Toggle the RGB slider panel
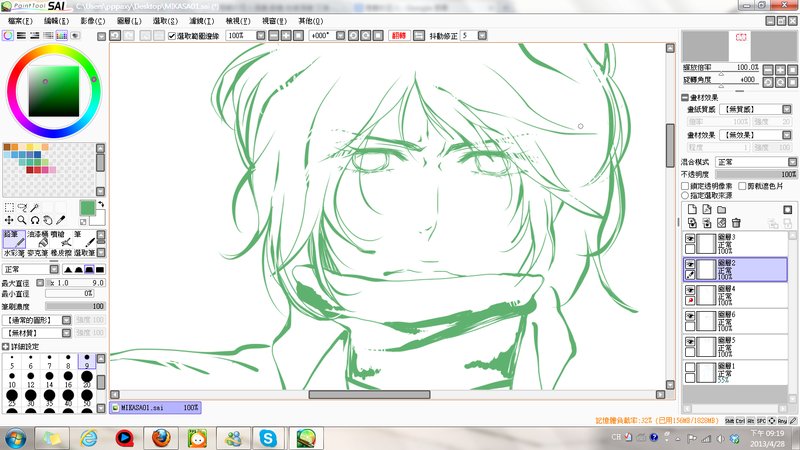800x450 pixels. coord(21,35)
